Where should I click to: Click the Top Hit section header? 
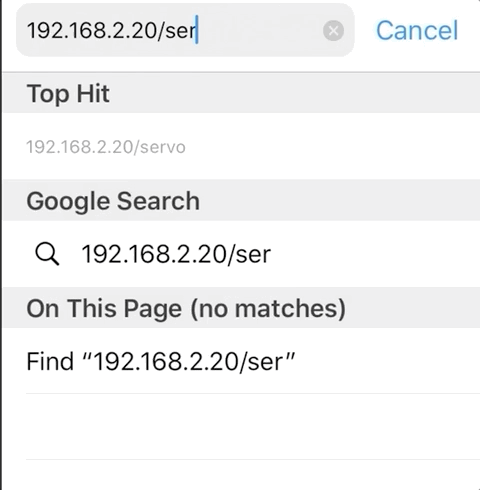[x=241, y=93]
